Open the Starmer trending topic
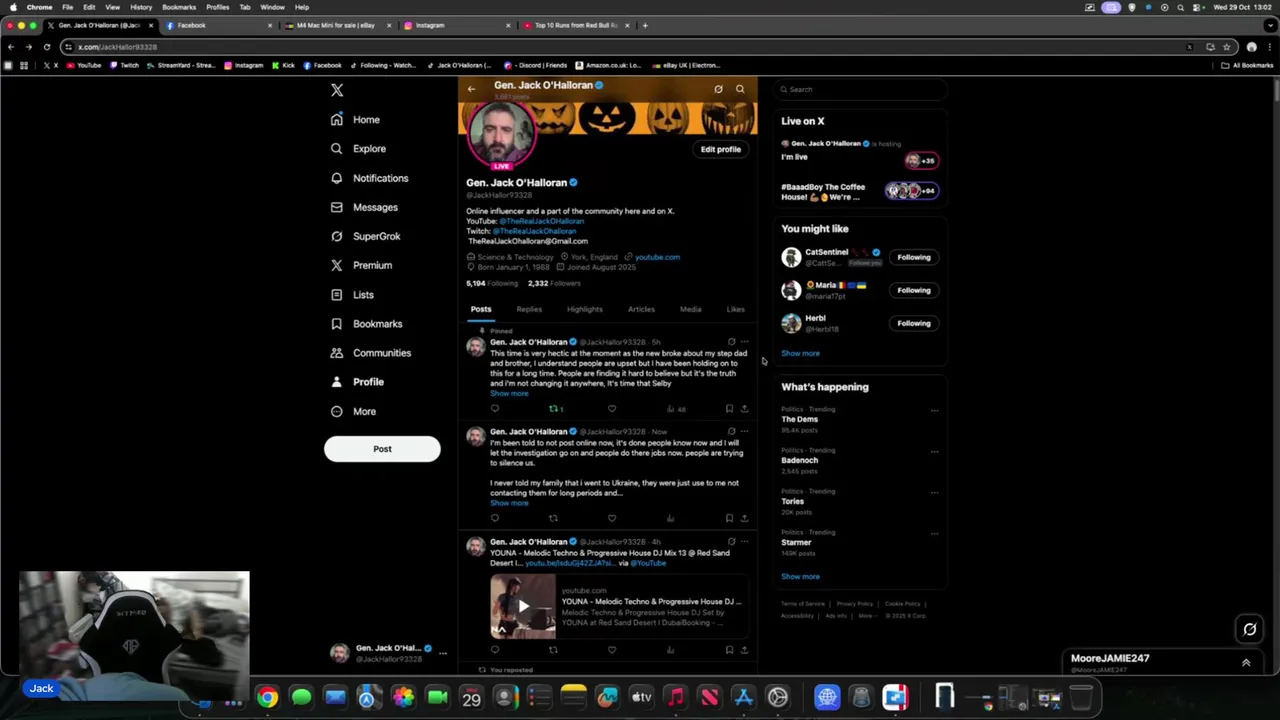The width and height of the screenshot is (1280, 720). (796, 542)
